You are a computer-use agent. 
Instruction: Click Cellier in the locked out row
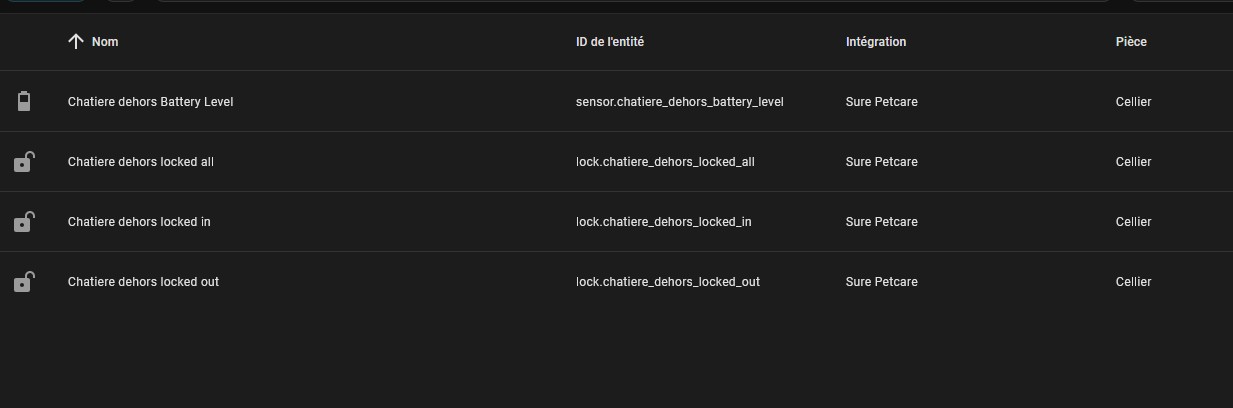coord(1133,282)
